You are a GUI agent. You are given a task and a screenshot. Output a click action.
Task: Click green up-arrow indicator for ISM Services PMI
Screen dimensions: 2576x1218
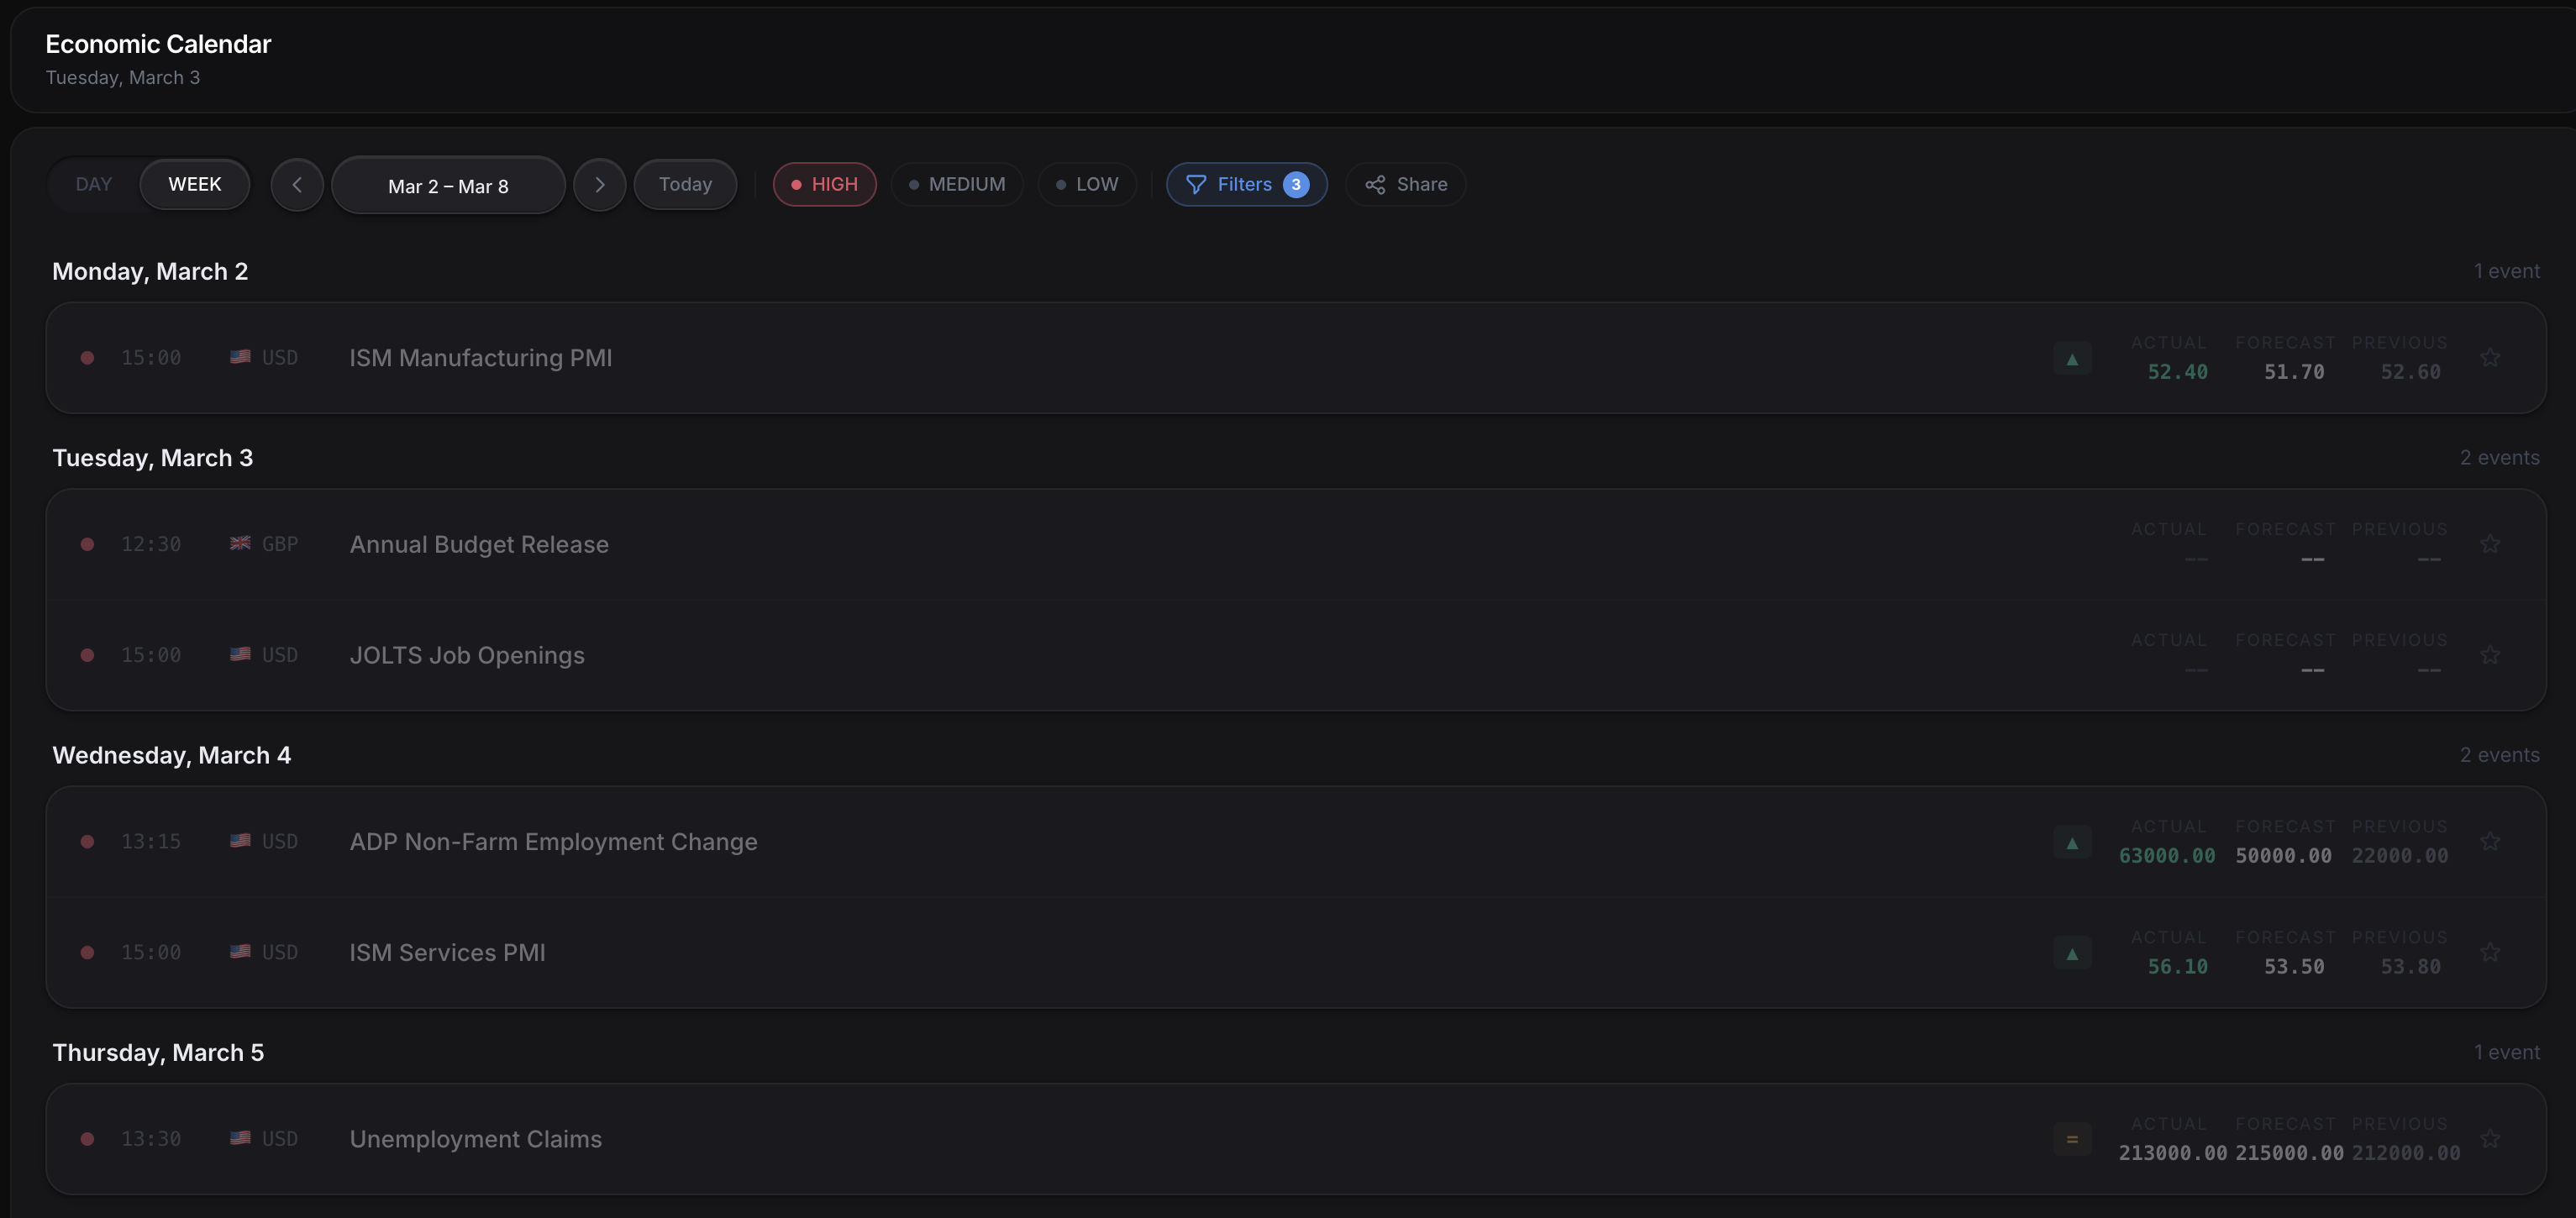(x=2071, y=953)
